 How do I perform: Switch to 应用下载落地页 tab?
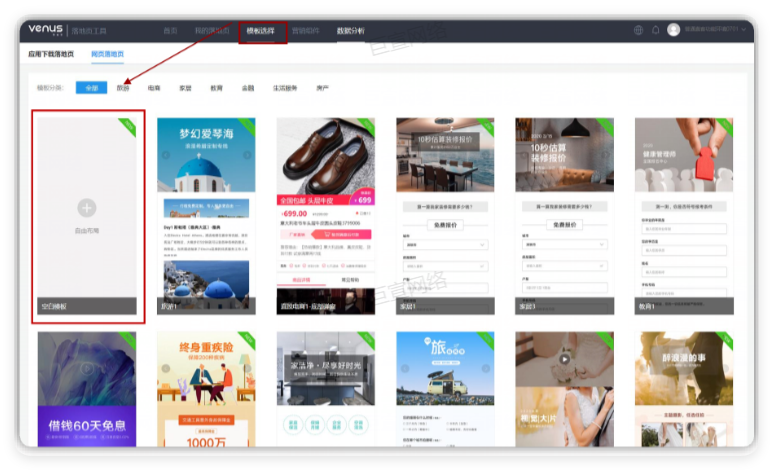(x=51, y=54)
